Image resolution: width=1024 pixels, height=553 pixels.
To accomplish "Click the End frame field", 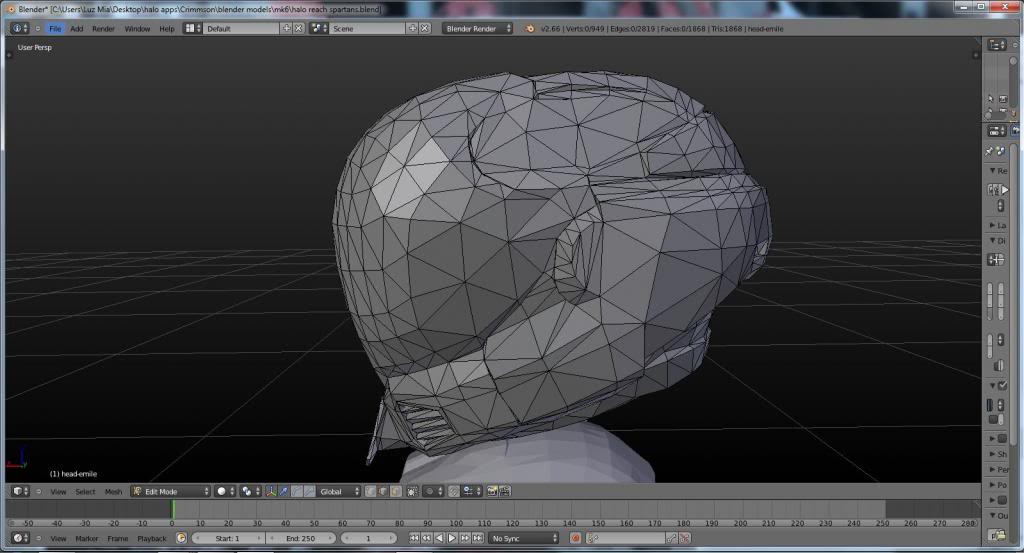I will click(300, 538).
